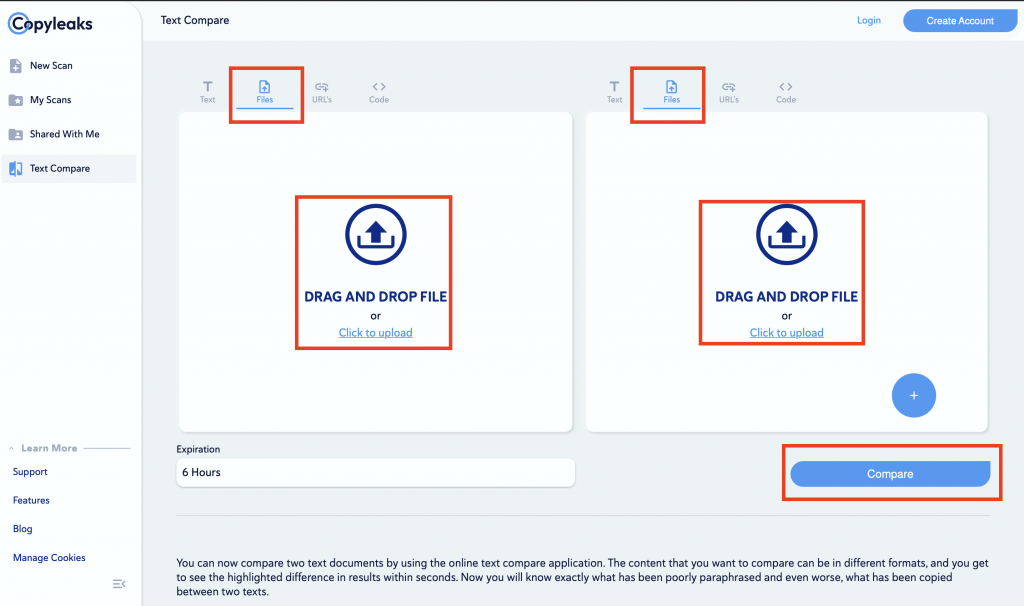Image resolution: width=1024 pixels, height=606 pixels.
Task: Open New Scan from the sidebar
Action: coord(51,65)
